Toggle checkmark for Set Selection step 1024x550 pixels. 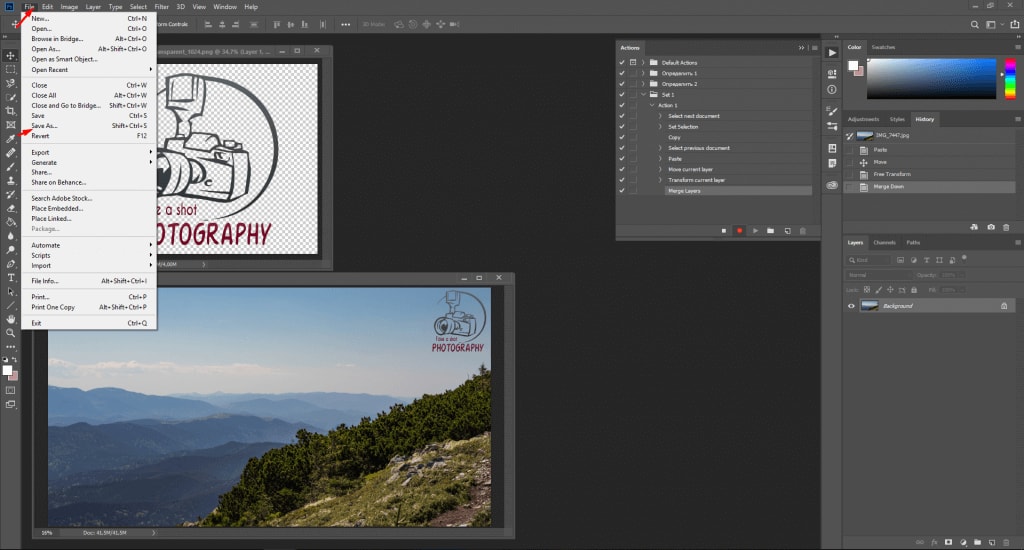coord(622,127)
